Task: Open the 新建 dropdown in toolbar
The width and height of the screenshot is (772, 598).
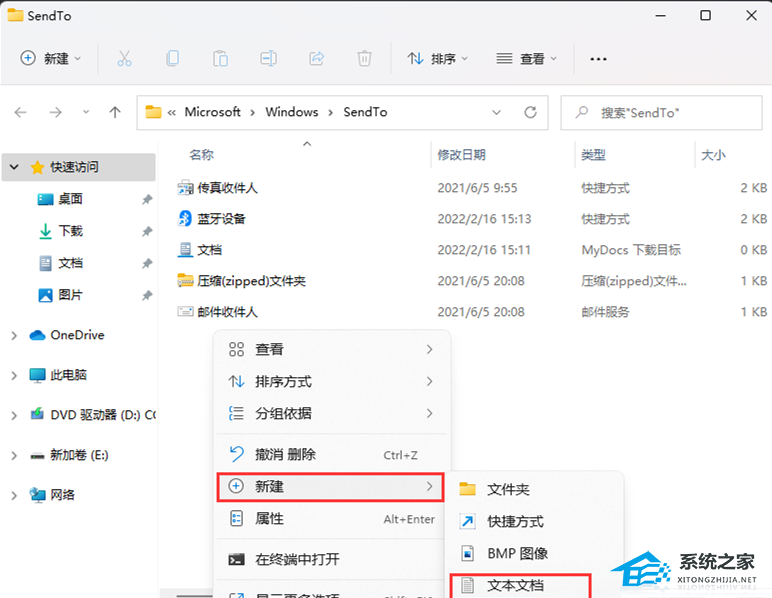Action: point(51,59)
